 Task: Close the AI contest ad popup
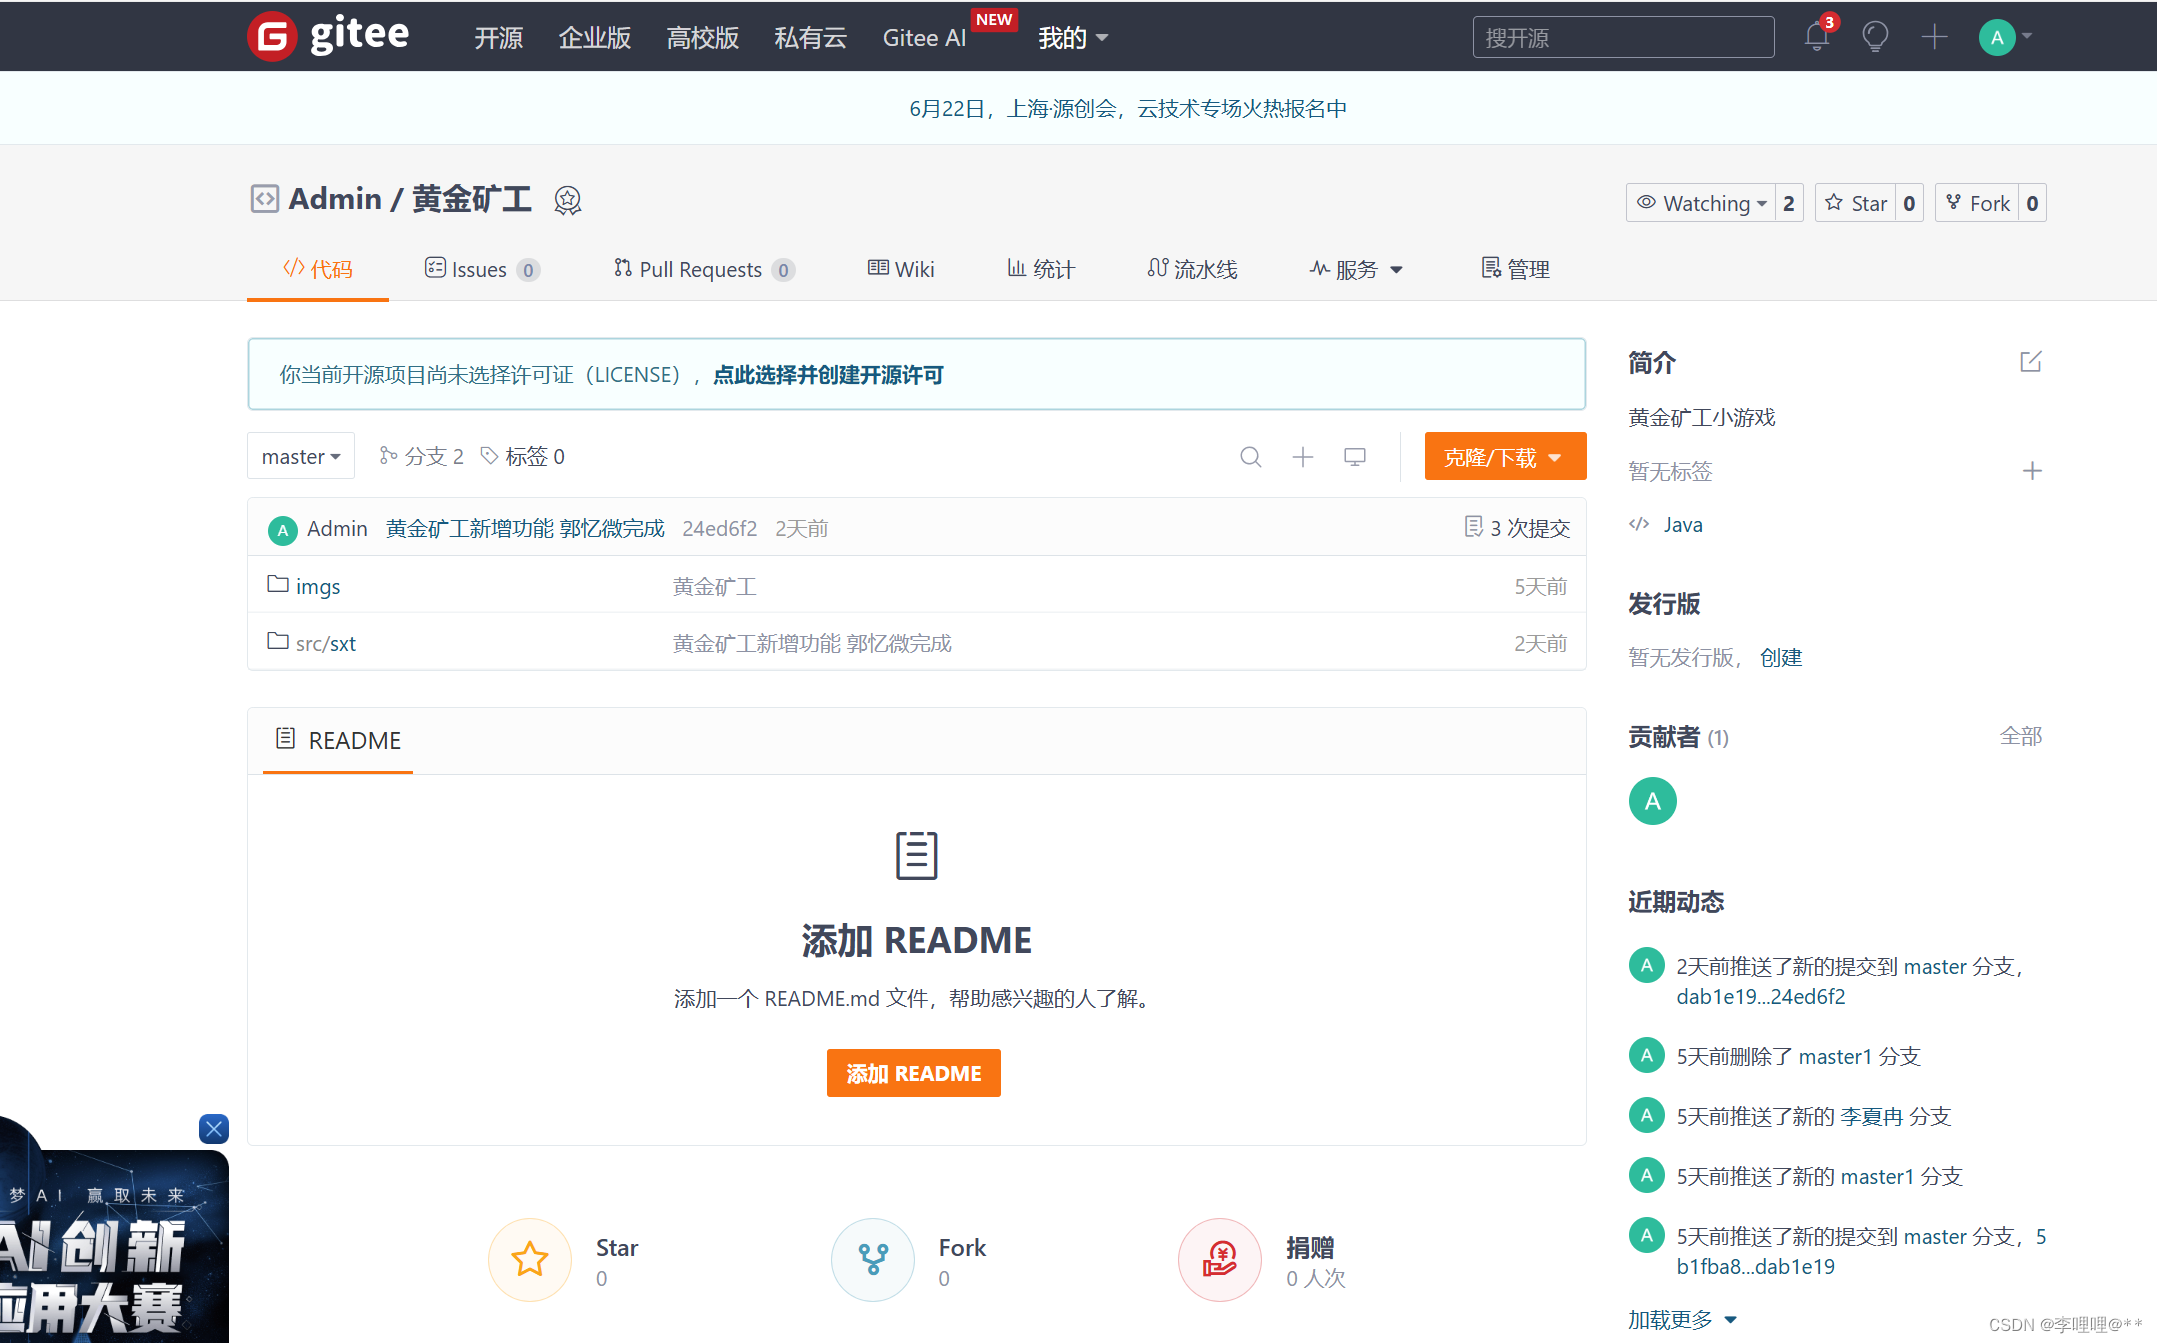pos(214,1129)
